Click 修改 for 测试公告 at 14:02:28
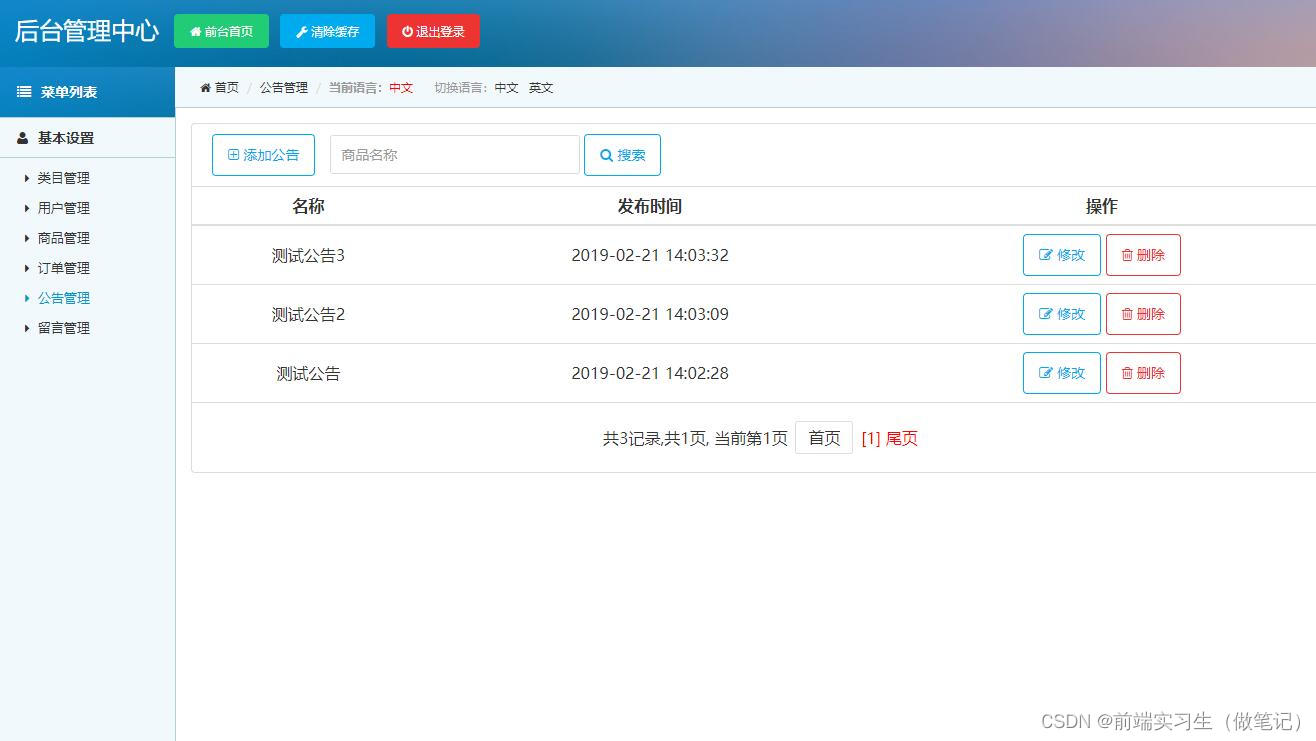 point(1062,373)
